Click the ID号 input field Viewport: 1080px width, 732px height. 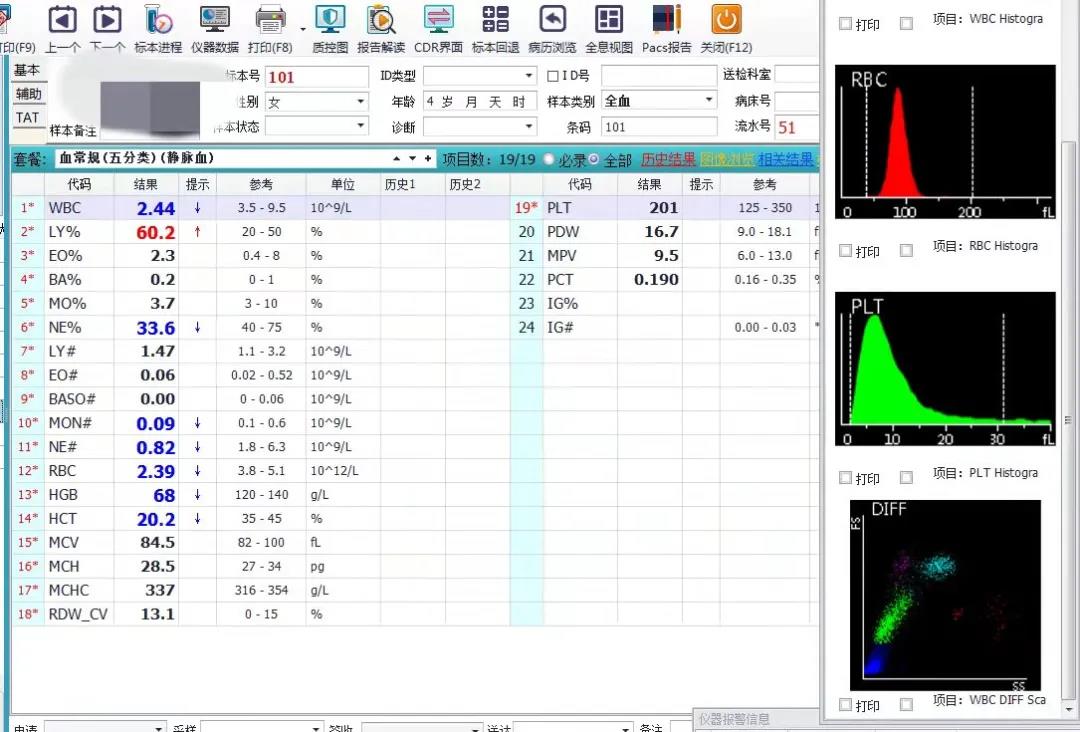pos(658,76)
